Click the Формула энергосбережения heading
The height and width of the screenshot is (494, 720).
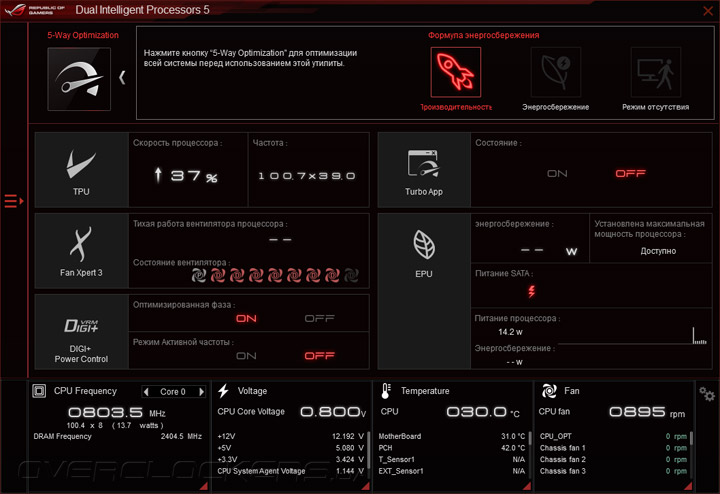(484, 35)
